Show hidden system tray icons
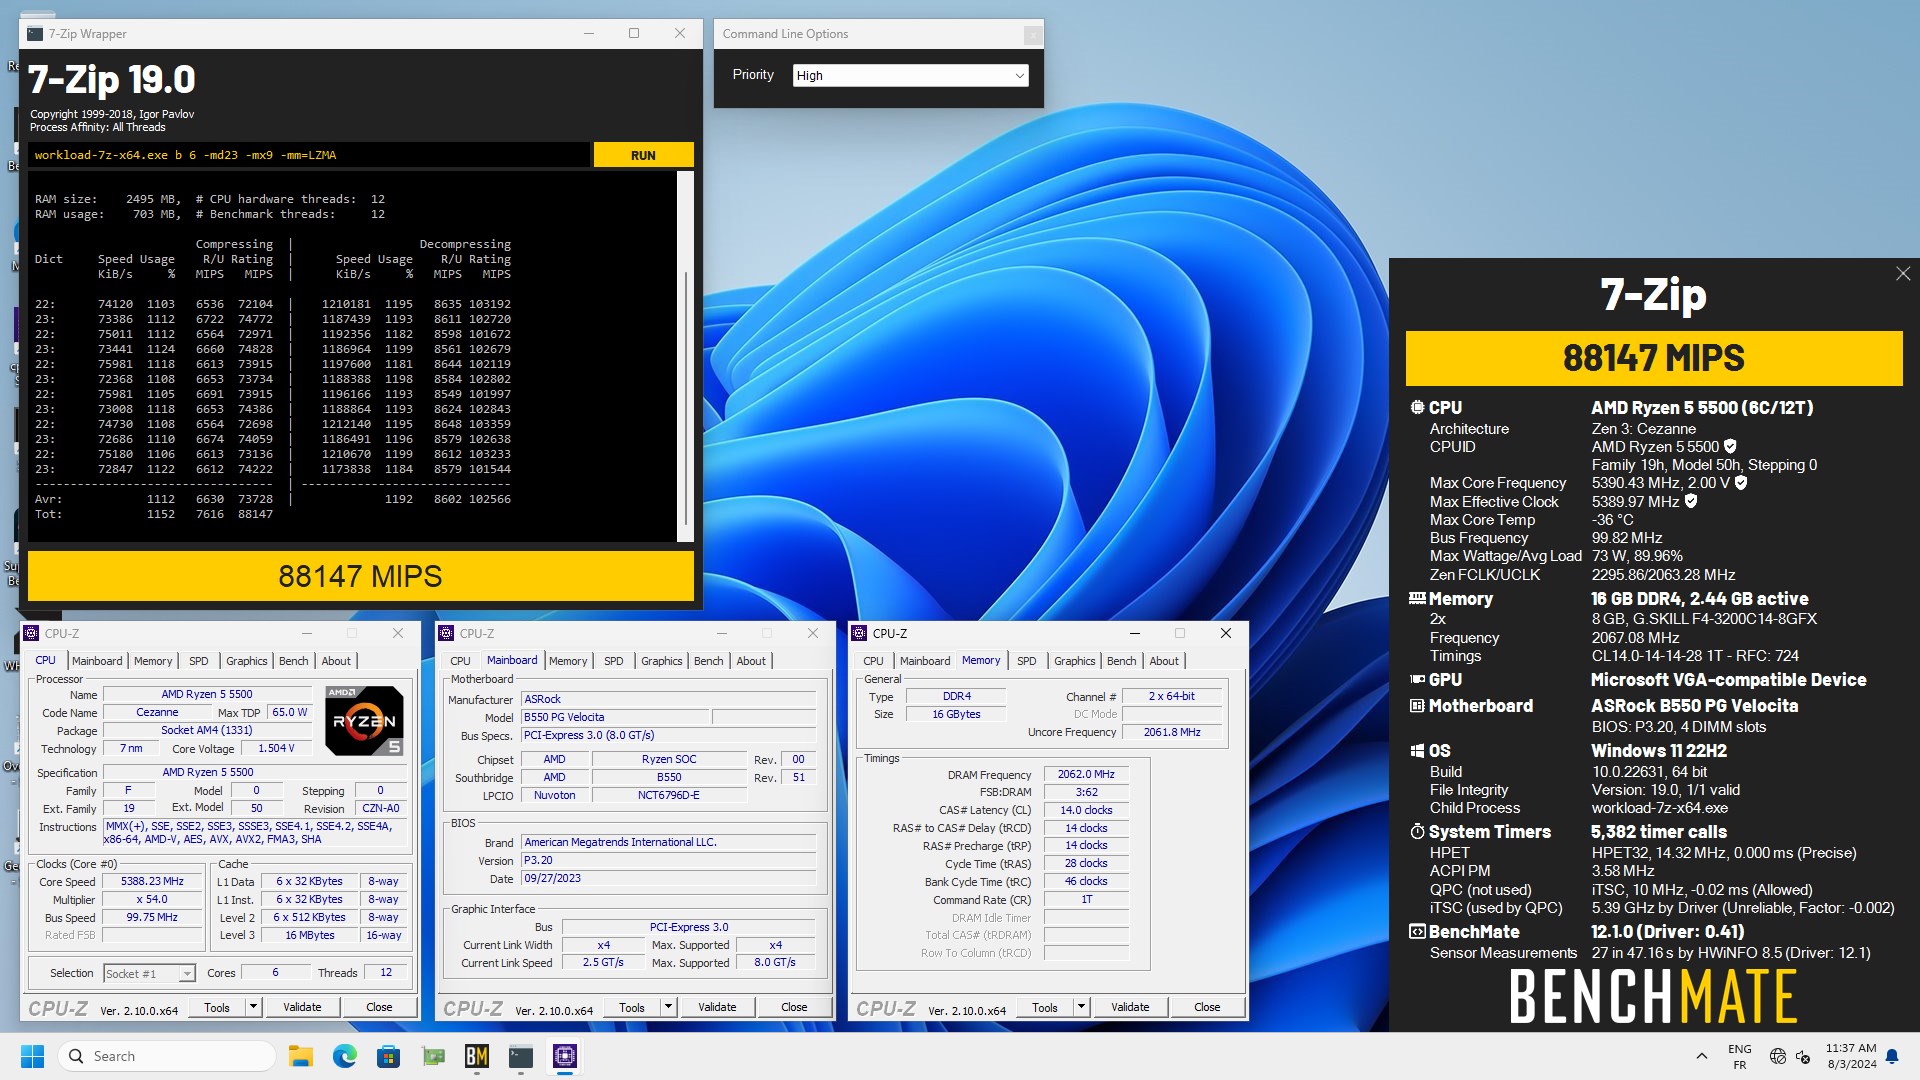The width and height of the screenshot is (1920, 1080). pyautogui.click(x=1702, y=1056)
